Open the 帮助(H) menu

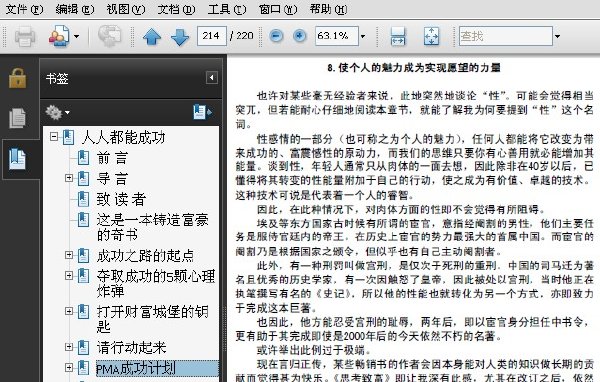pyautogui.click(x=328, y=9)
